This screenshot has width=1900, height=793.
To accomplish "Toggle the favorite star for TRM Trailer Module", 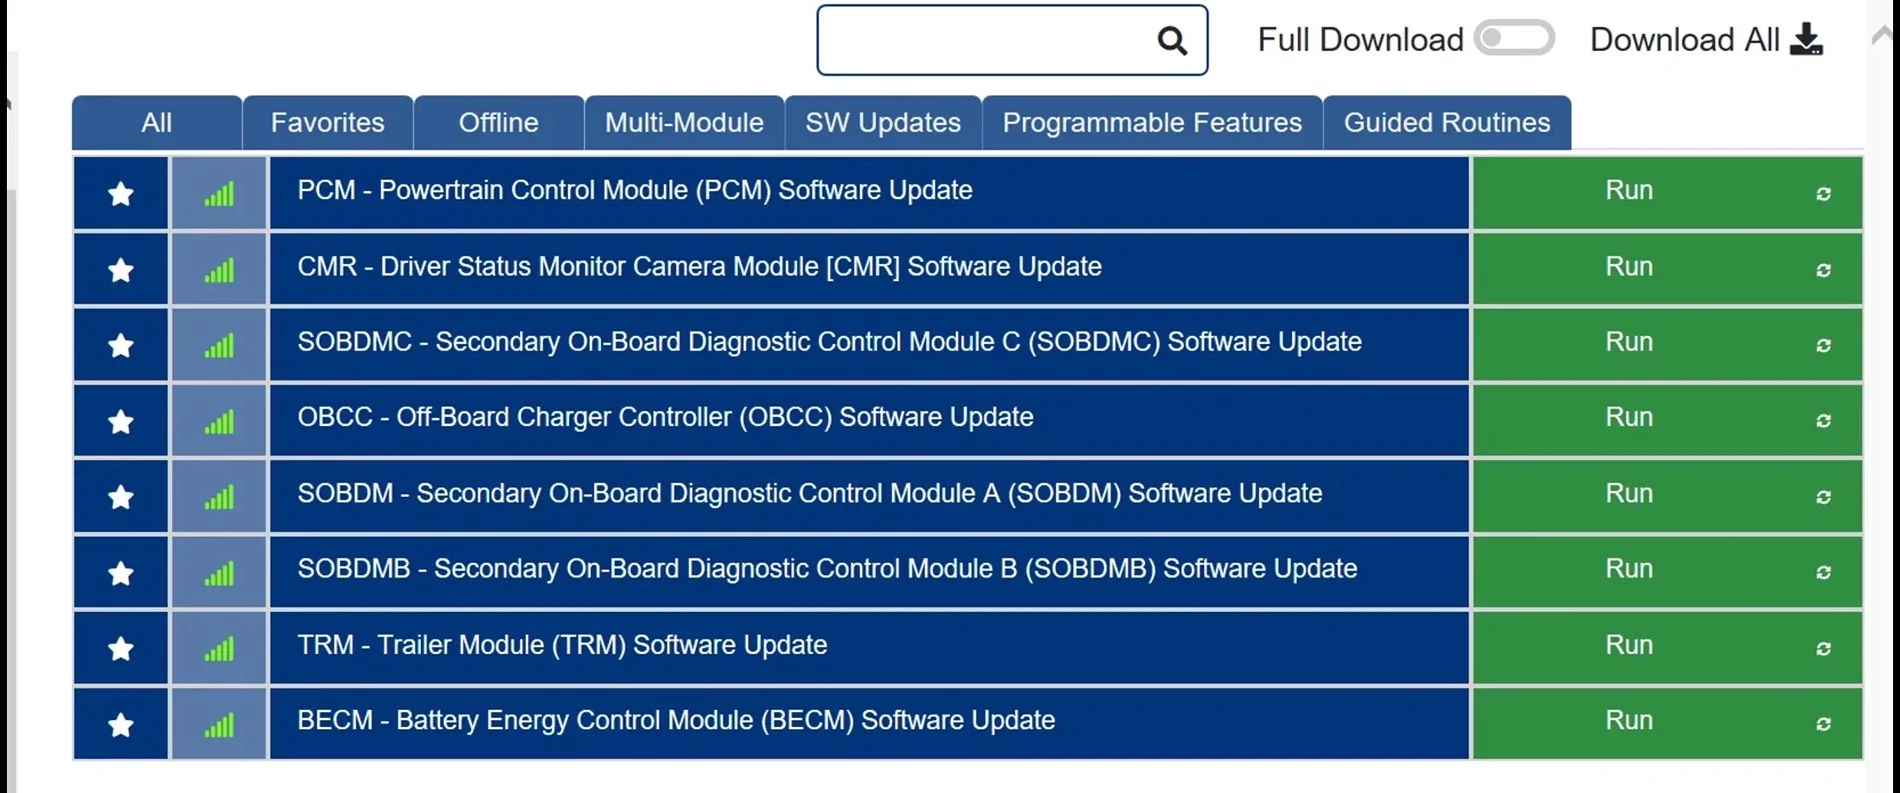I will [x=120, y=648].
